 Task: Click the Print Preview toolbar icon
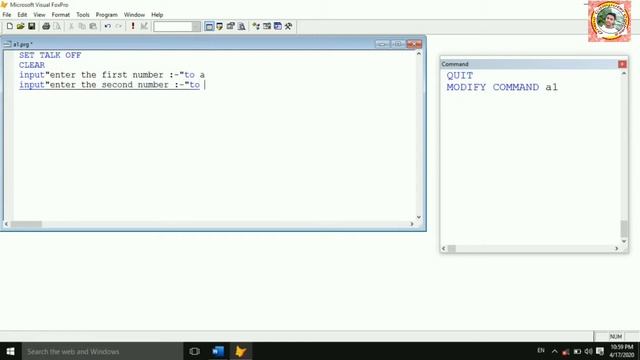(x=57, y=27)
